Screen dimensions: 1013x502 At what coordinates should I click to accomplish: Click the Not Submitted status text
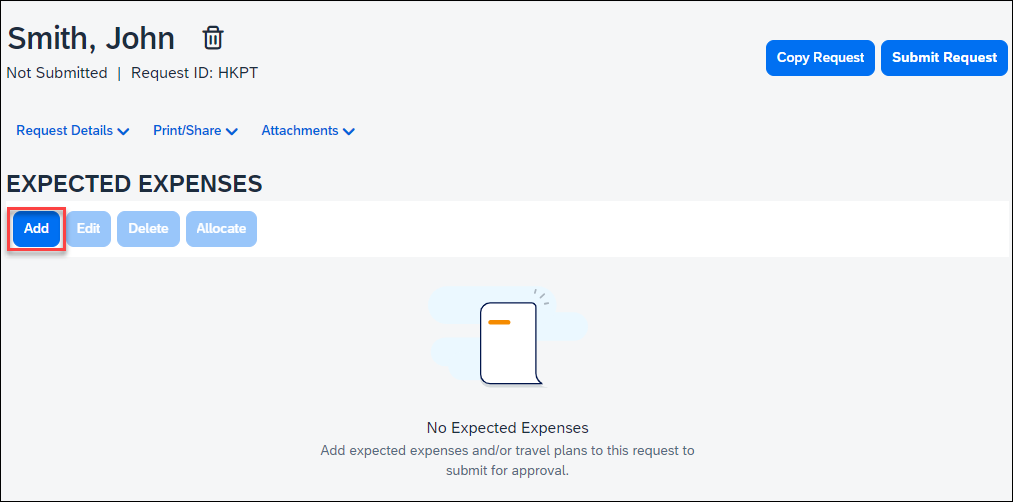coord(57,73)
